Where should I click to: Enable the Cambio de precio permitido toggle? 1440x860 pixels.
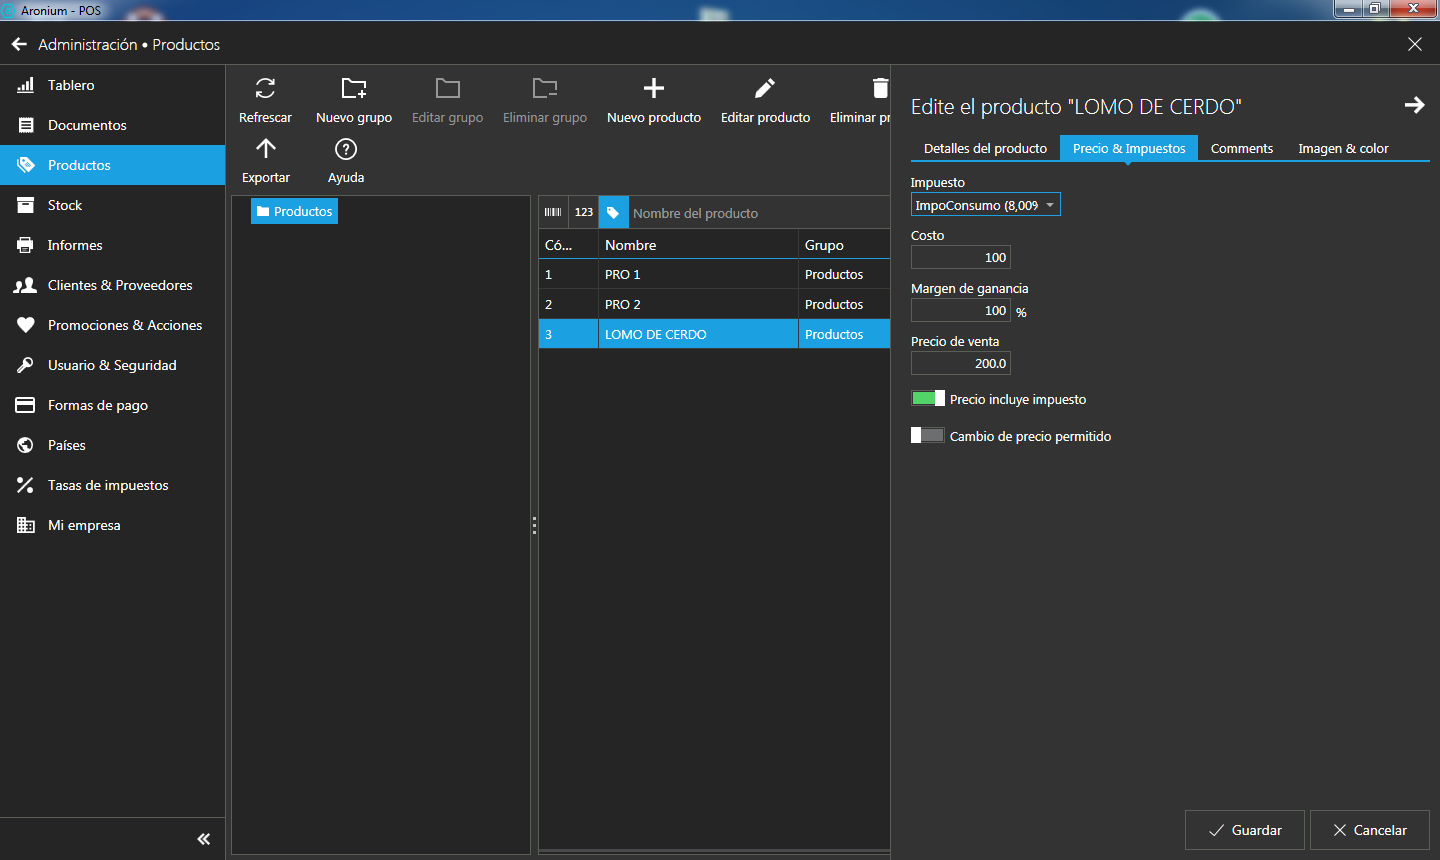pyautogui.click(x=927, y=436)
